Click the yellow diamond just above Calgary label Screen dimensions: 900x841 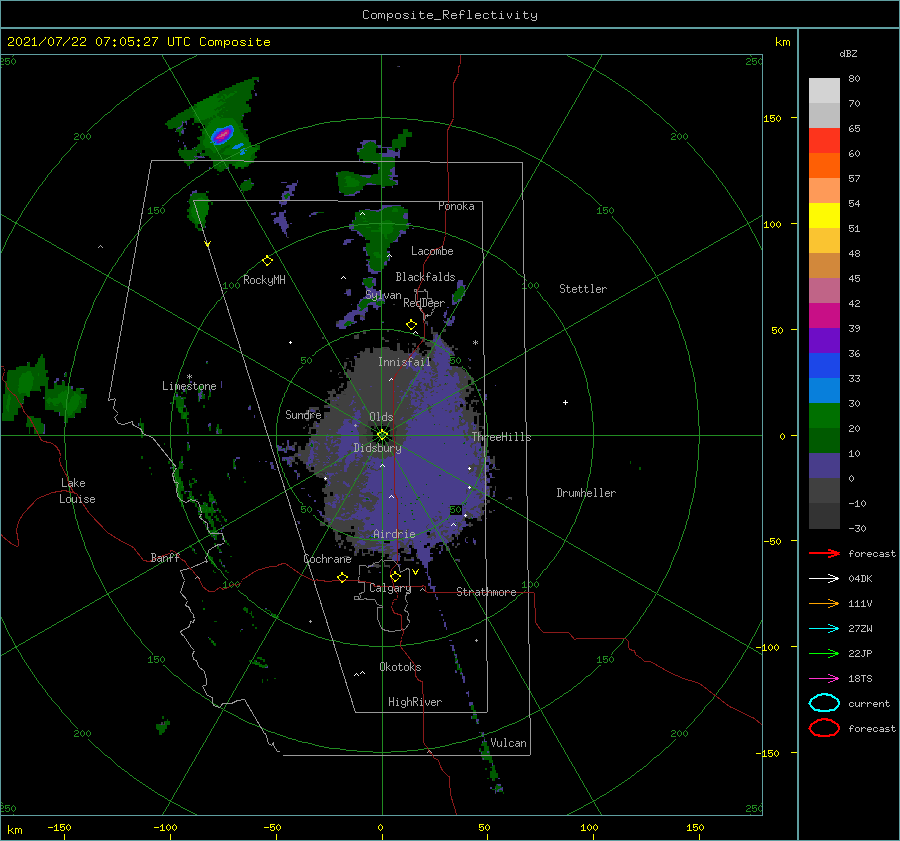(395, 576)
